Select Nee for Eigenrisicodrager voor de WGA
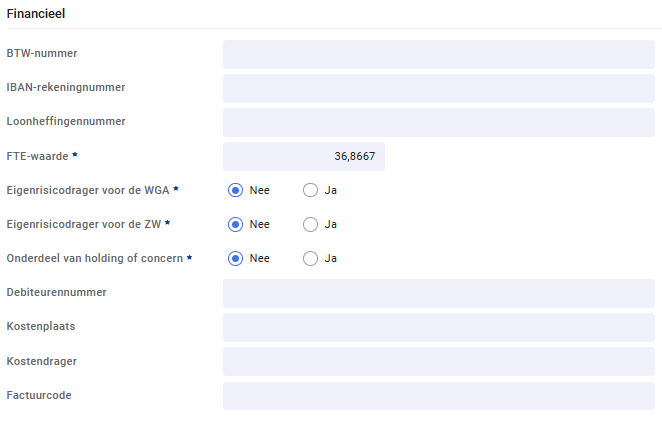662x425 pixels. [x=235, y=190]
